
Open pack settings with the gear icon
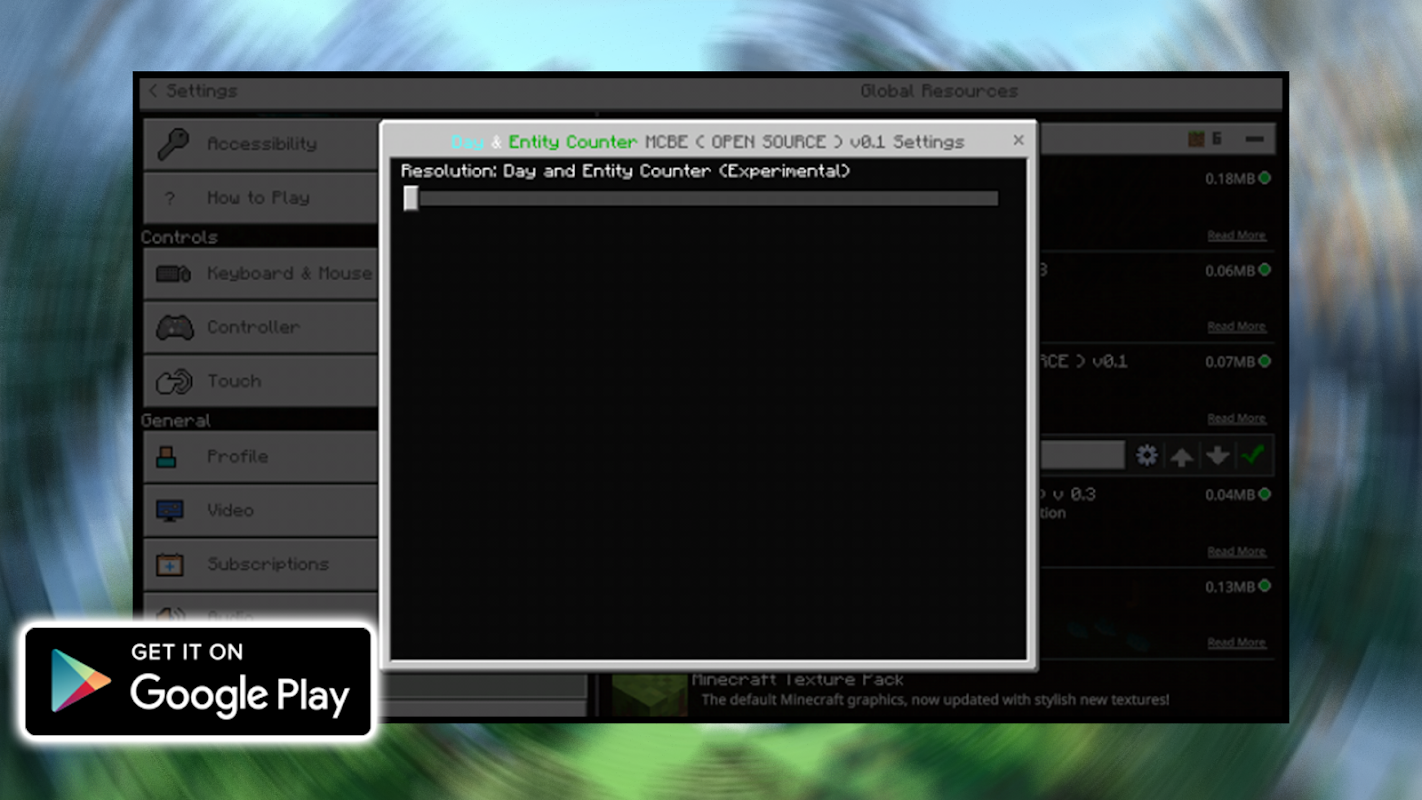[1147, 456]
